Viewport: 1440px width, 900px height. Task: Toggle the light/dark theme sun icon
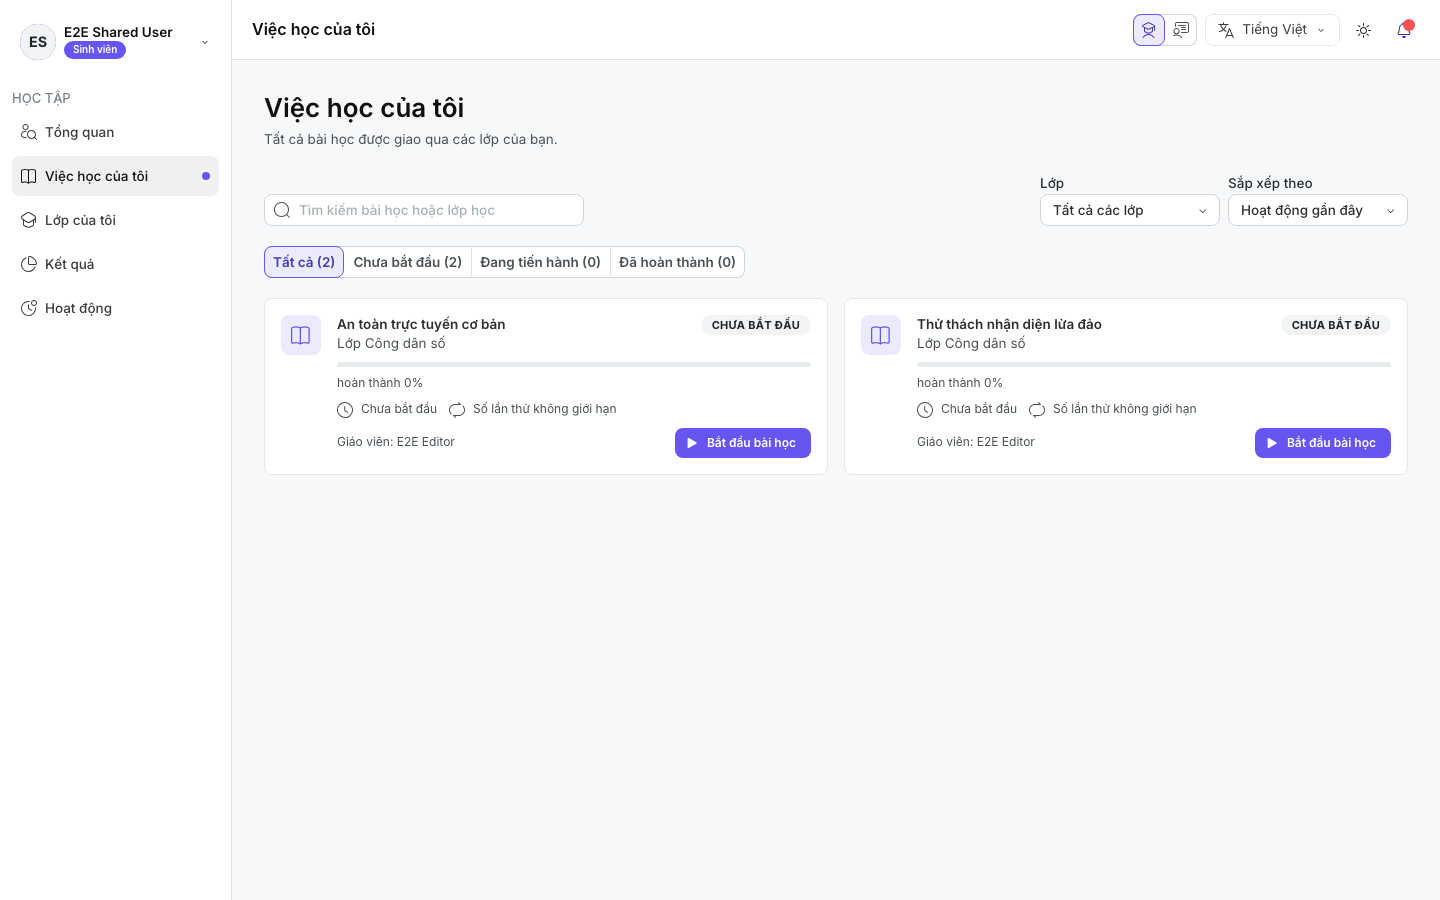1363,30
